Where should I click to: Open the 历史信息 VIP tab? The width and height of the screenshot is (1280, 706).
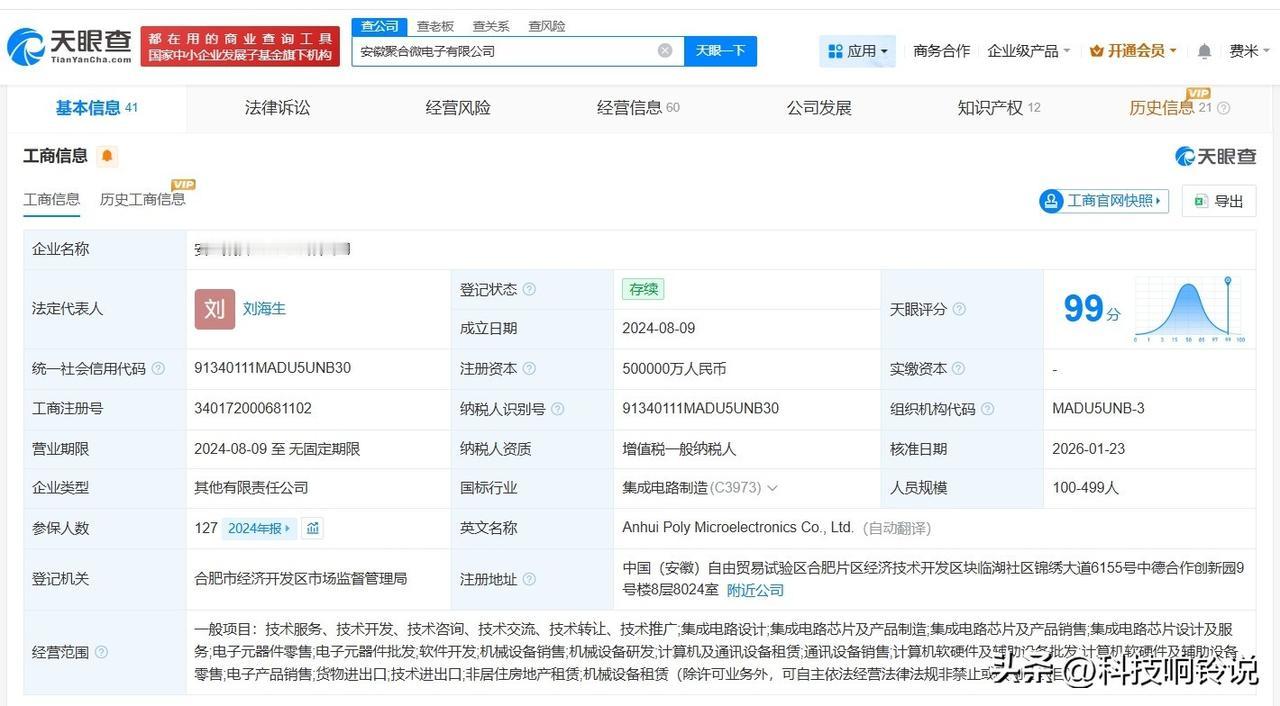tap(1170, 108)
